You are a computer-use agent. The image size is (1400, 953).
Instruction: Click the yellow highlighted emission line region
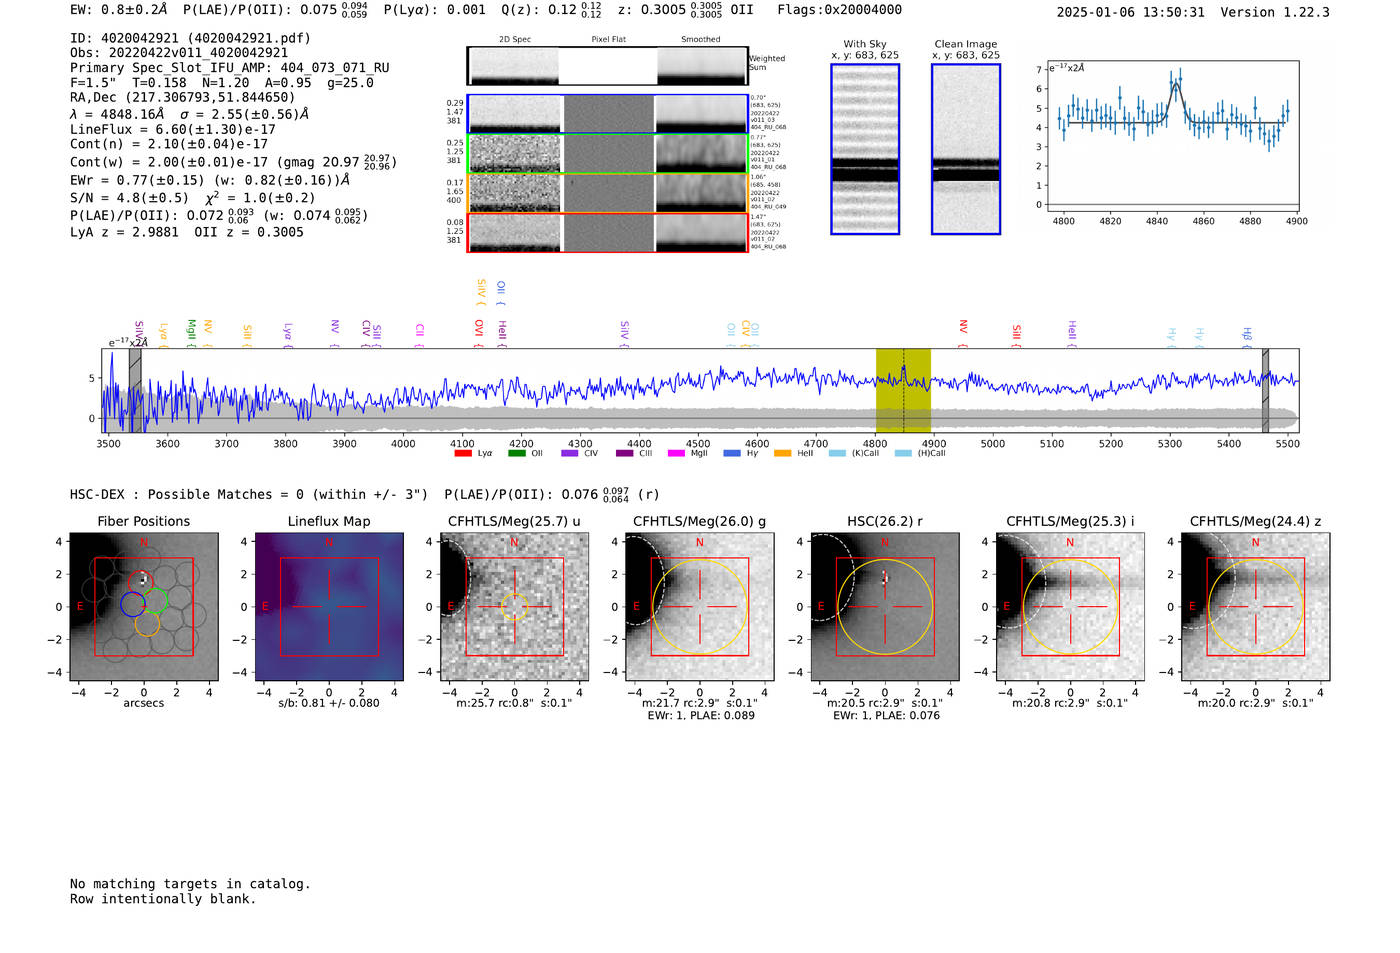coord(903,391)
